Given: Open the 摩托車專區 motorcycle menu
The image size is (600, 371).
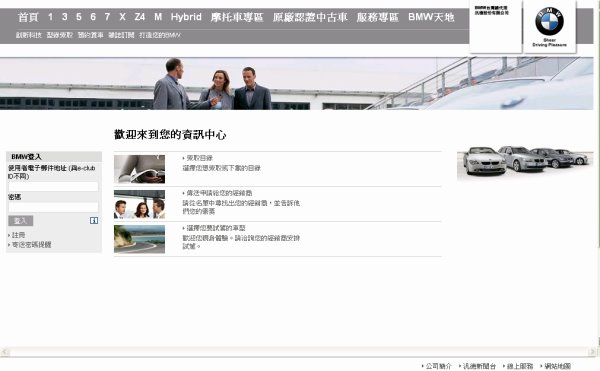Looking at the screenshot, I should click(237, 17).
